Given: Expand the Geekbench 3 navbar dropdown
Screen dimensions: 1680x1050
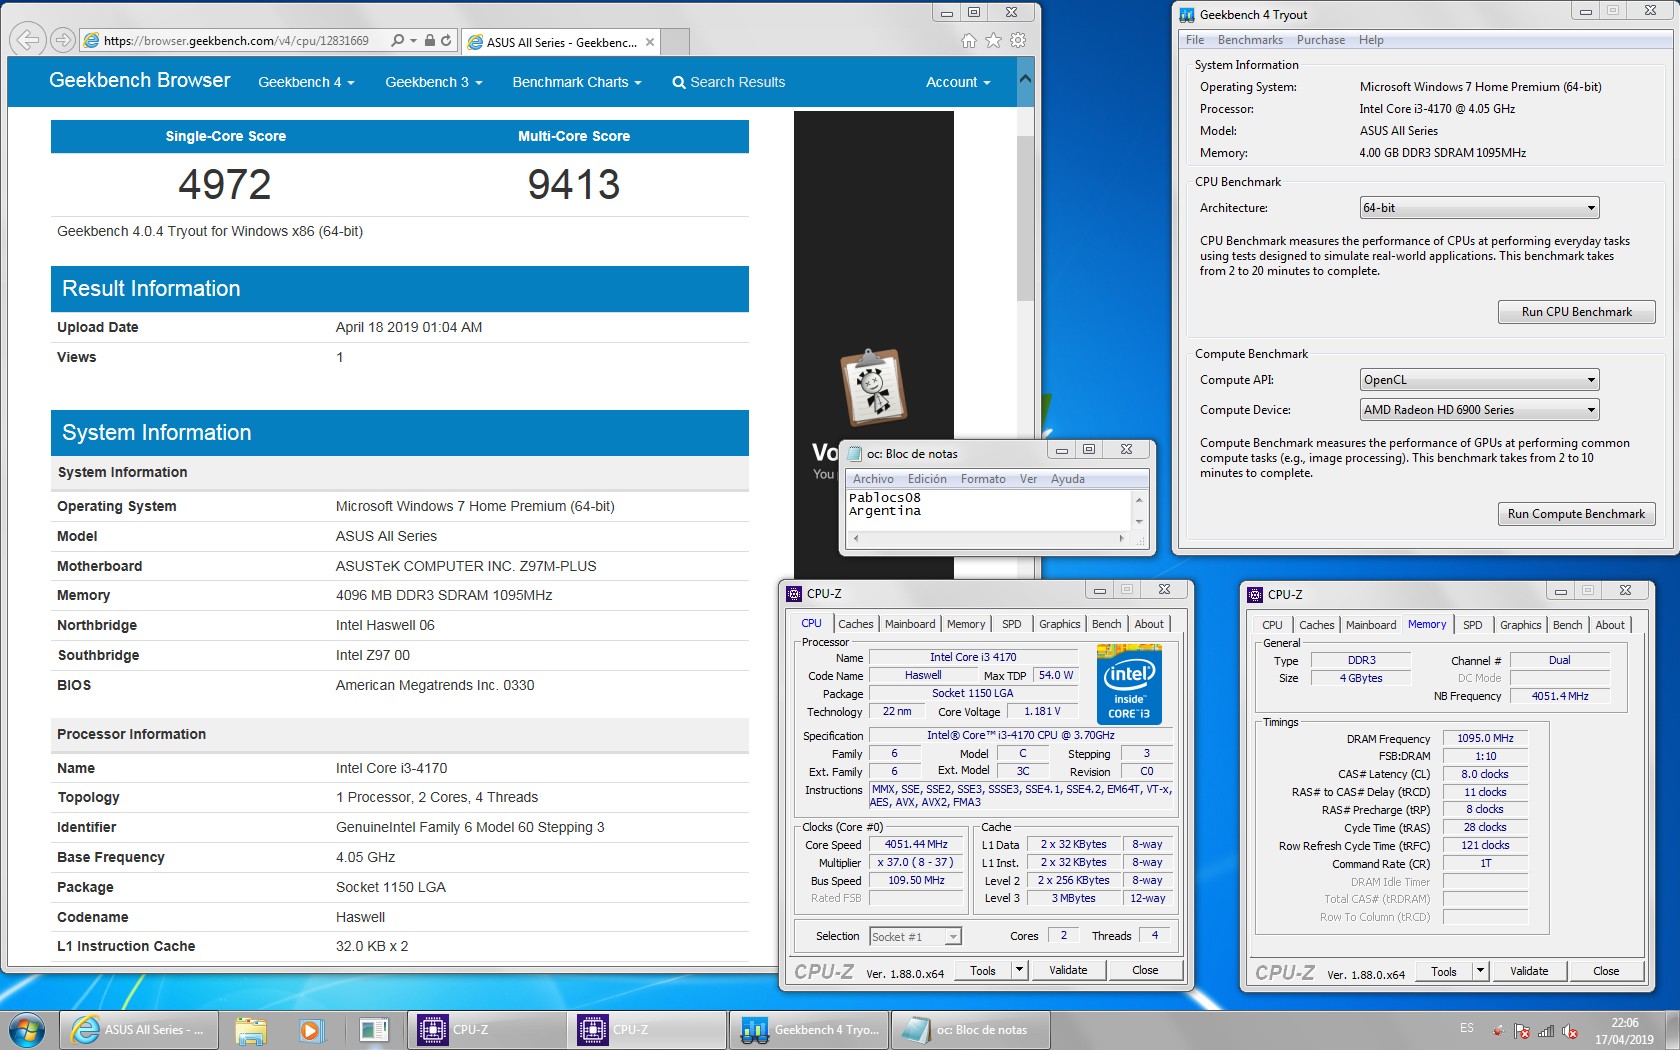Looking at the screenshot, I should [x=434, y=82].
